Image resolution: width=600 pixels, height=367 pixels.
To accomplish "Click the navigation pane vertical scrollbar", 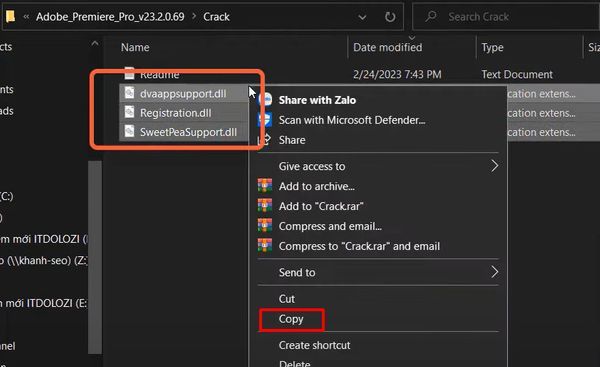I will pyautogui.click(x=95, y=256).
